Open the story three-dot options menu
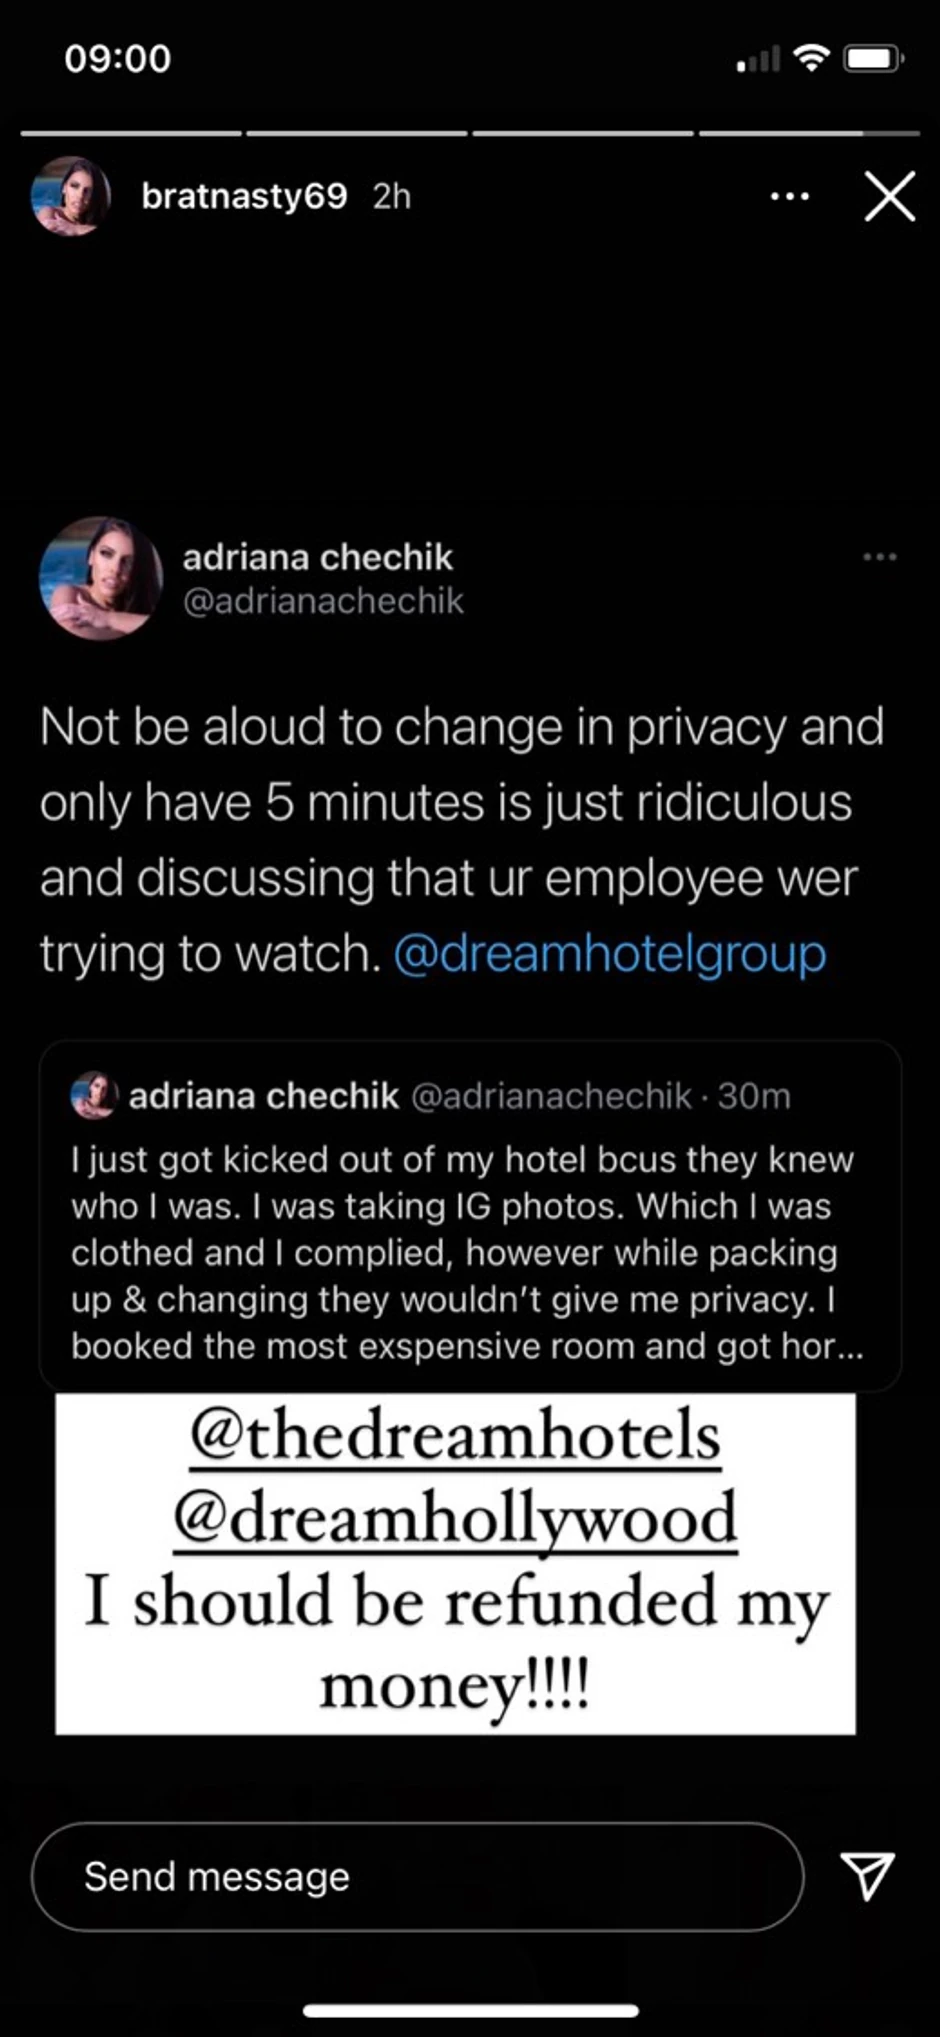The image size is (940, 2037). (x=790, y=197)
